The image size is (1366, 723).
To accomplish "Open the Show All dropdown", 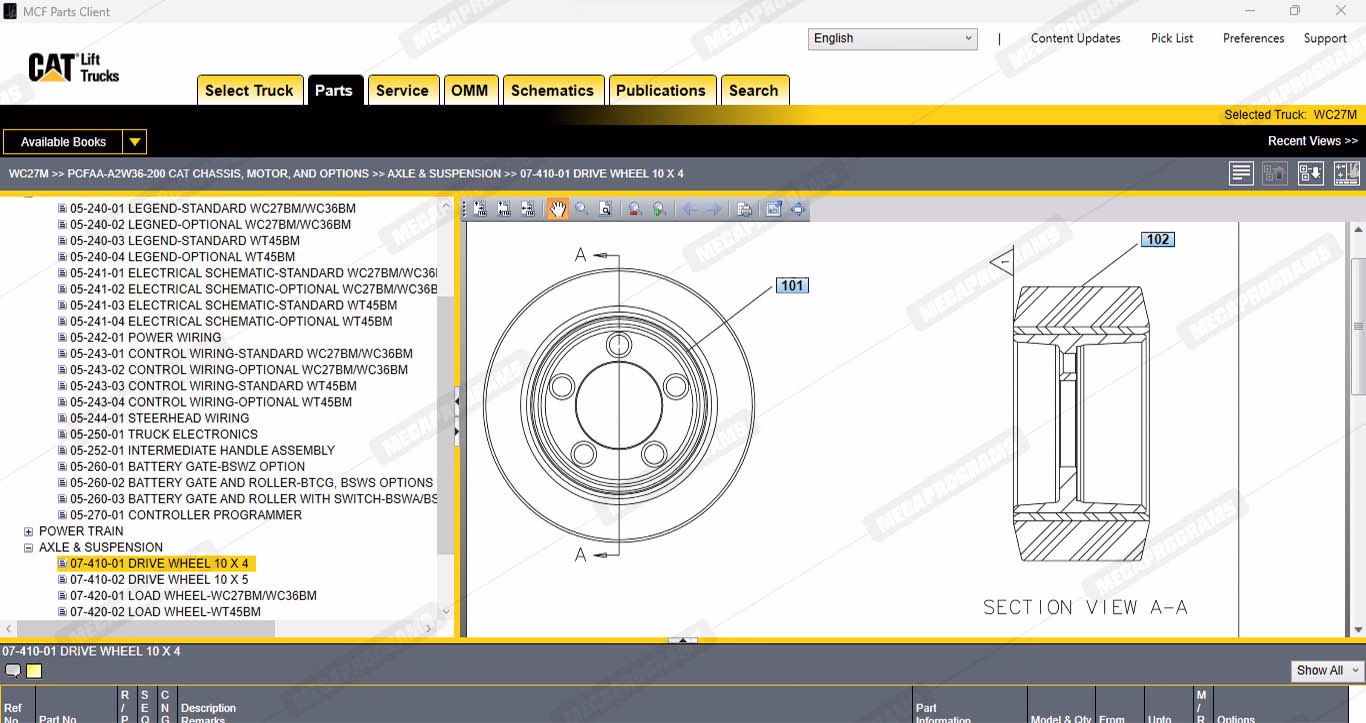I will [x=1327, y=670].
